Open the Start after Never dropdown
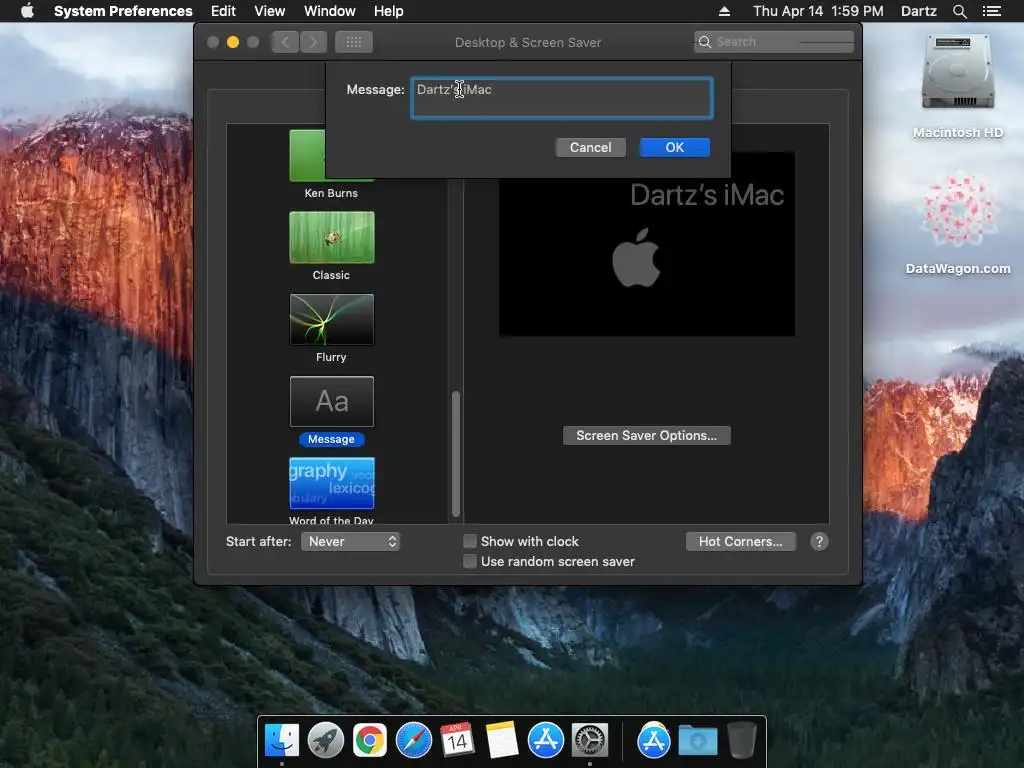1024x768 pixels. coord(351,541)
